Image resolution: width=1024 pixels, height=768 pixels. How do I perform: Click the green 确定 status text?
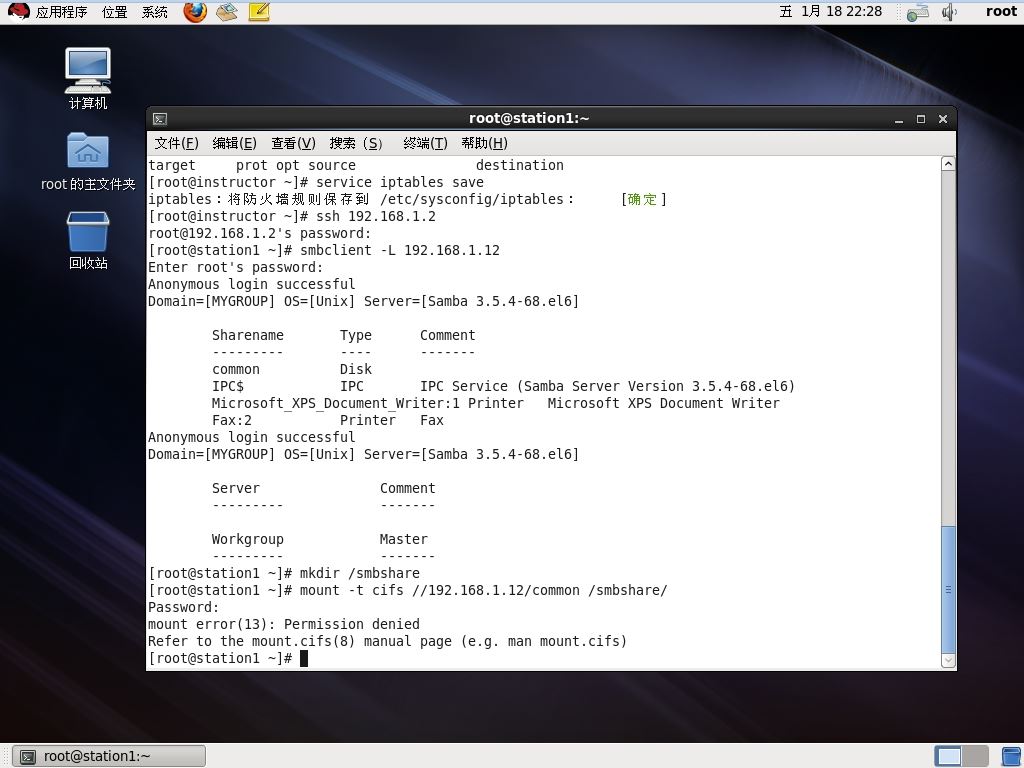(642, 199)
